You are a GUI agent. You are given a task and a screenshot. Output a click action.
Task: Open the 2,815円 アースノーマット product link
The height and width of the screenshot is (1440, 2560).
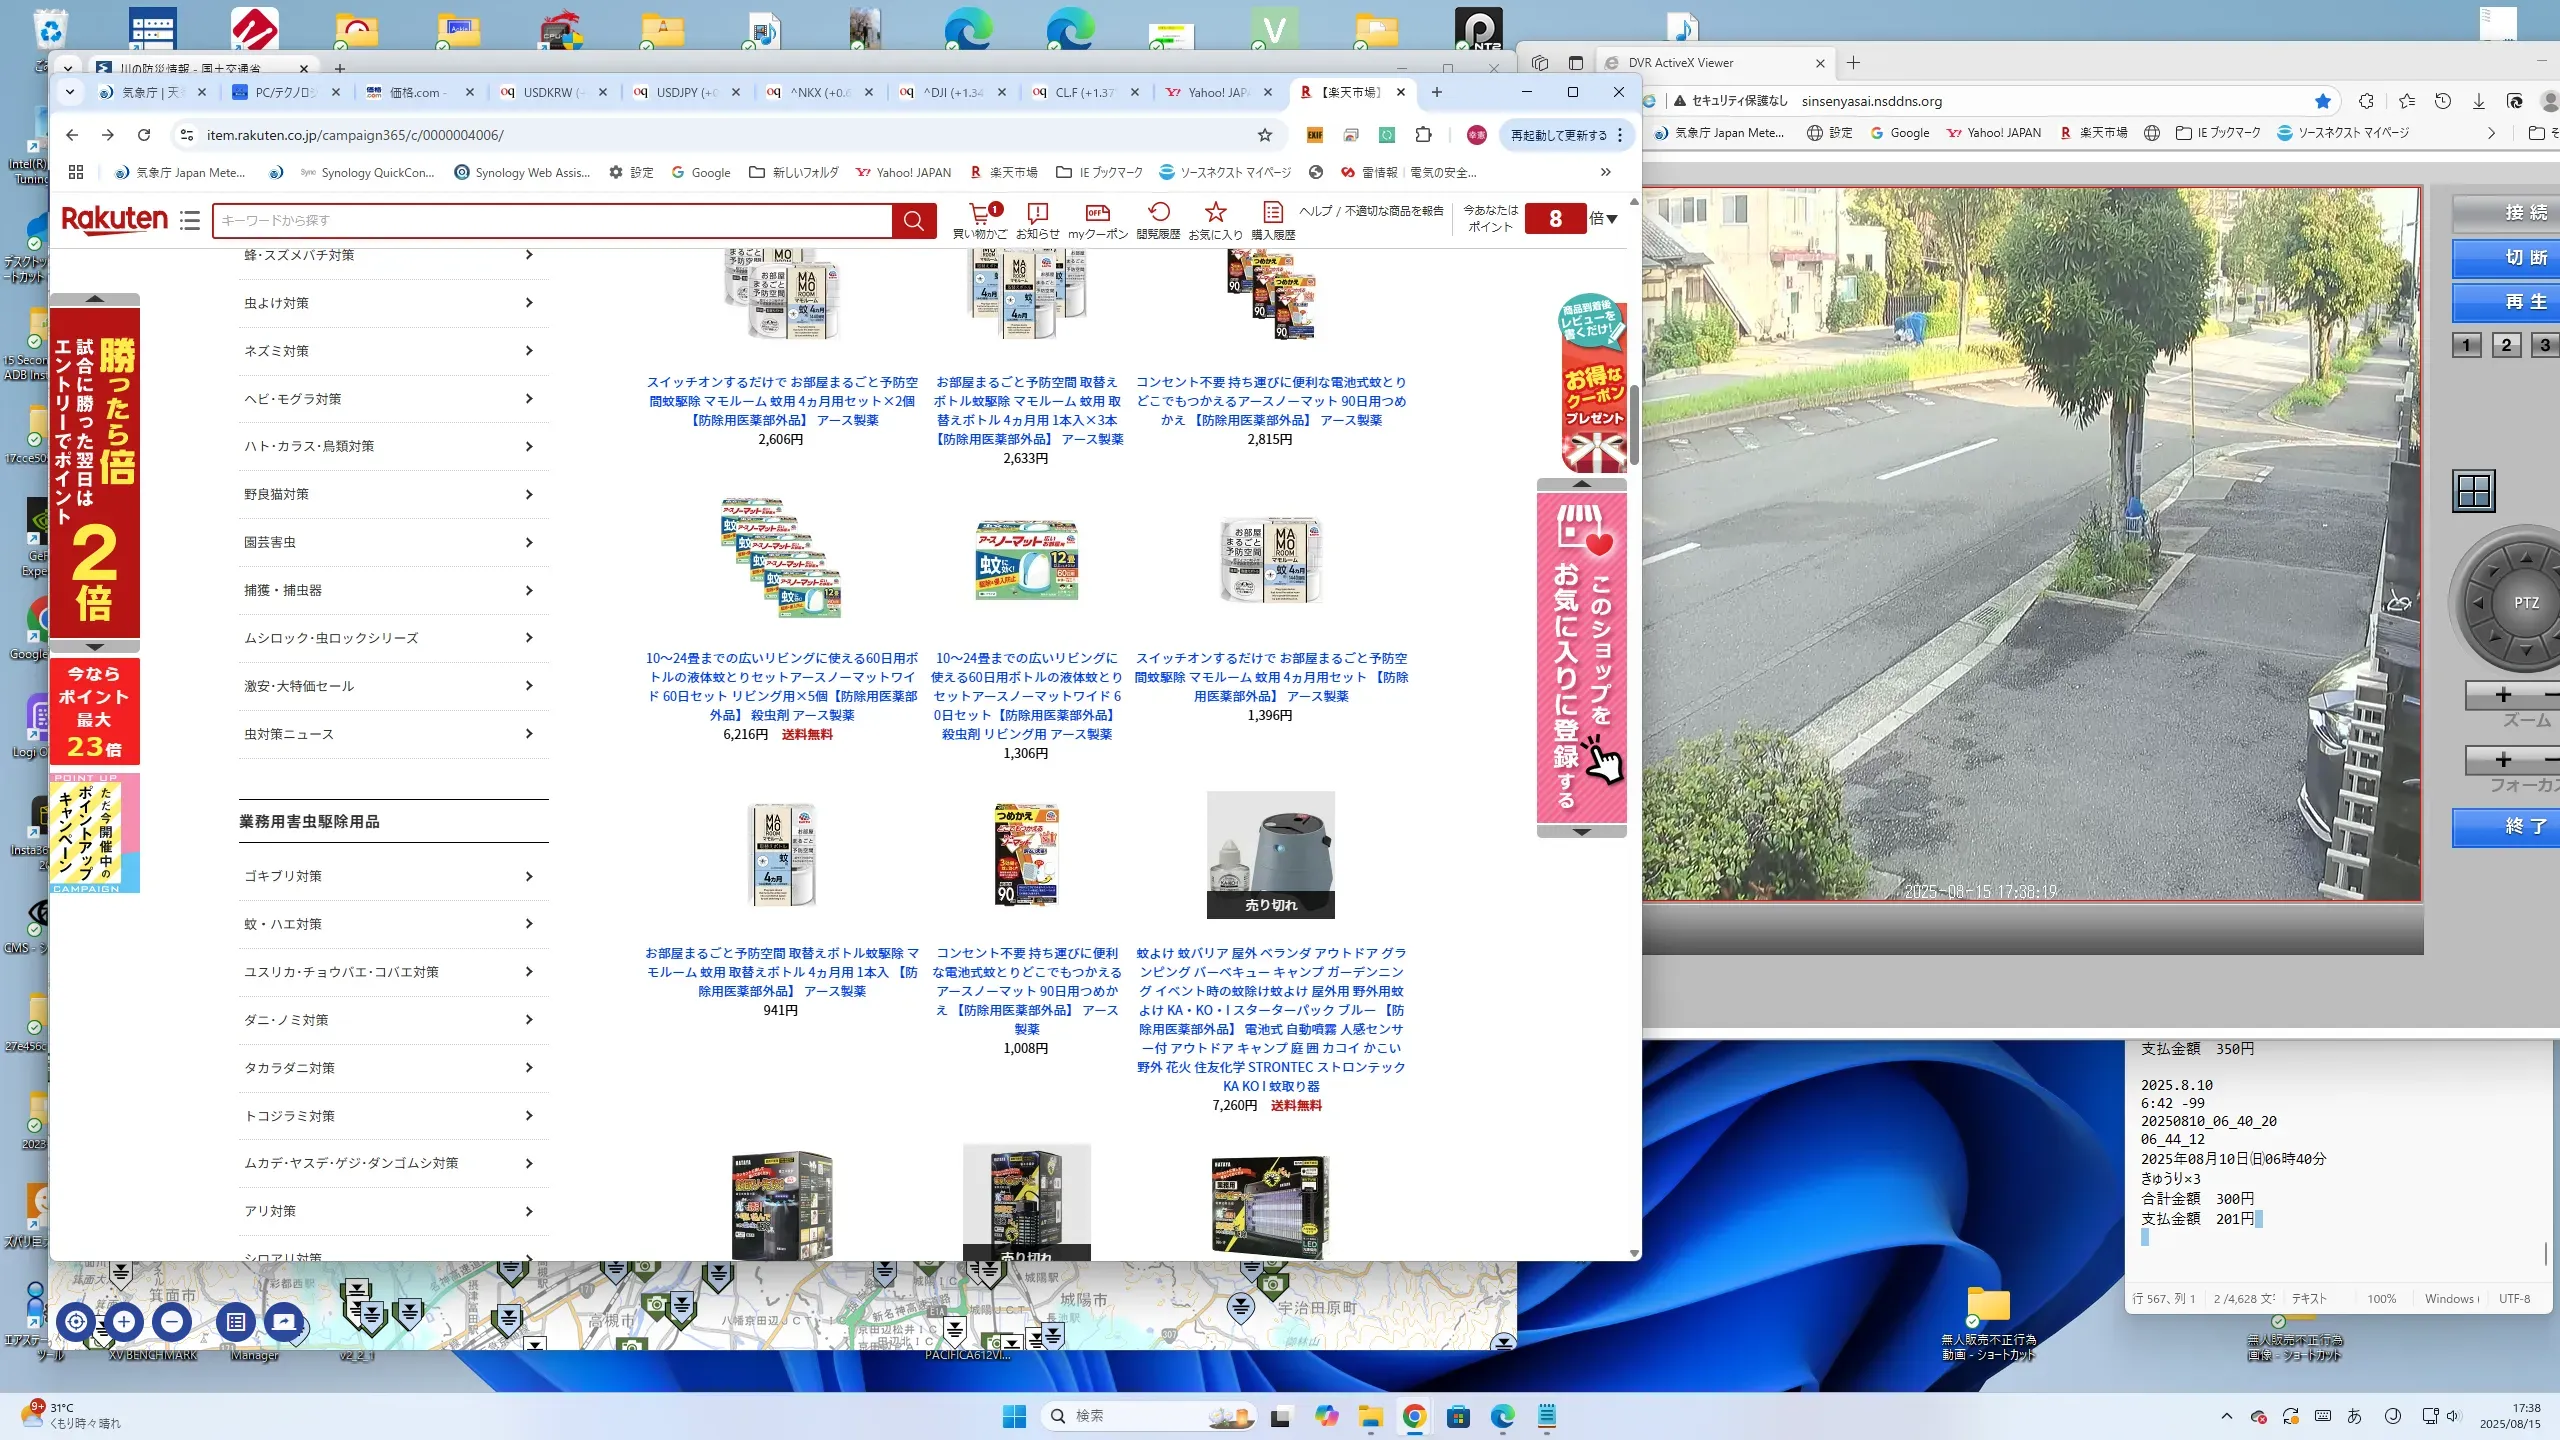click(x=1270, y=401)
